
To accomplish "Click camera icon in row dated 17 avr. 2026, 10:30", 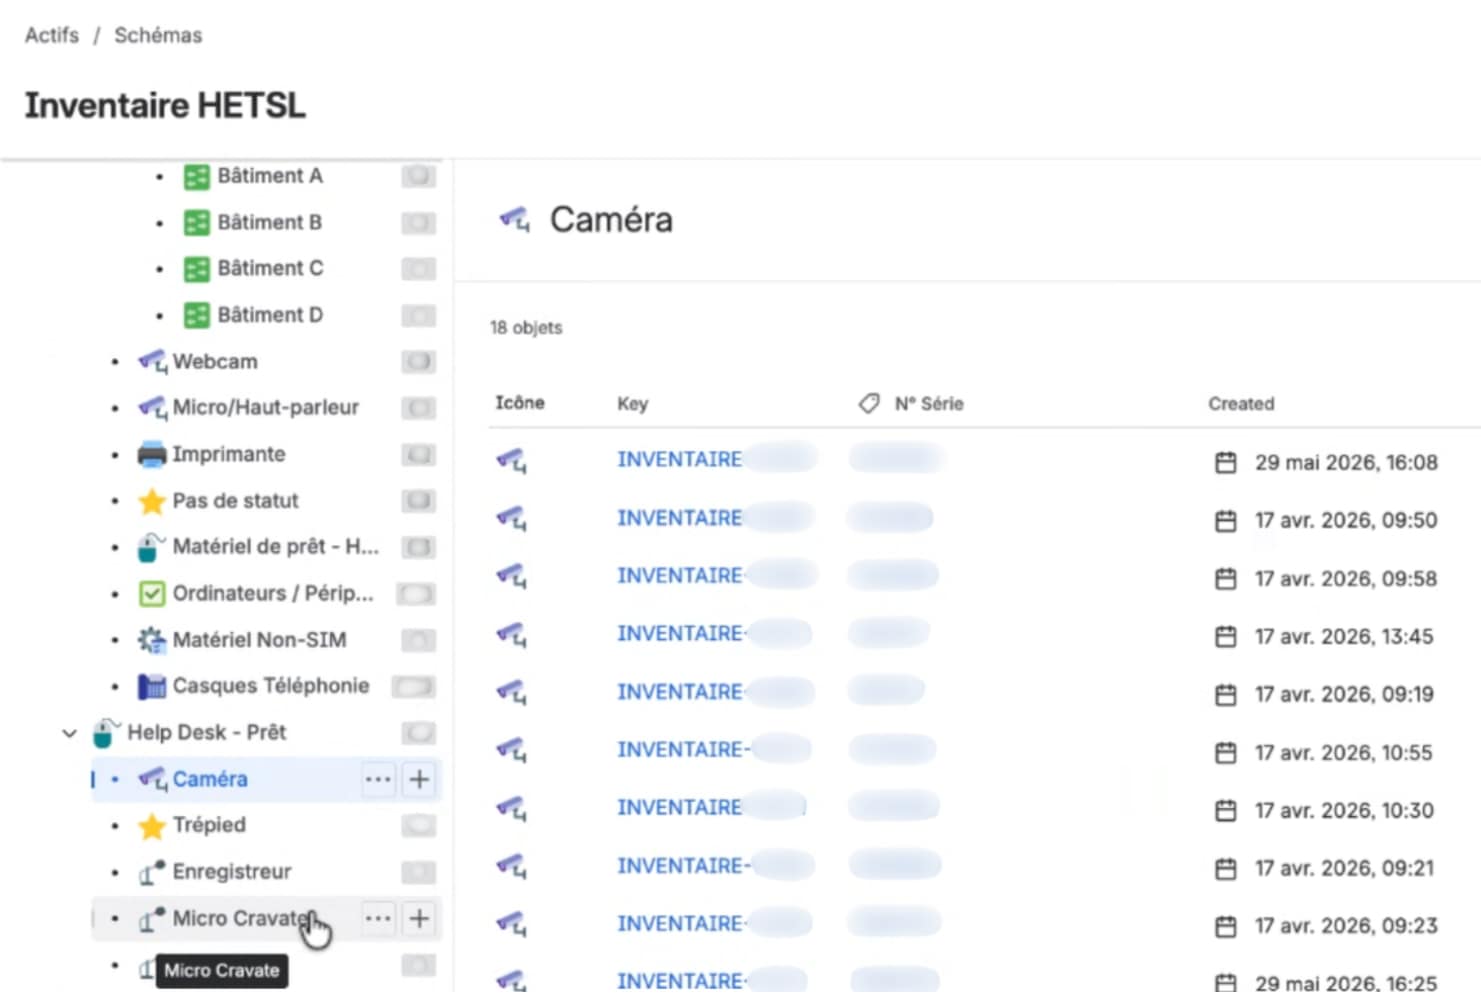I will (511, 809).
